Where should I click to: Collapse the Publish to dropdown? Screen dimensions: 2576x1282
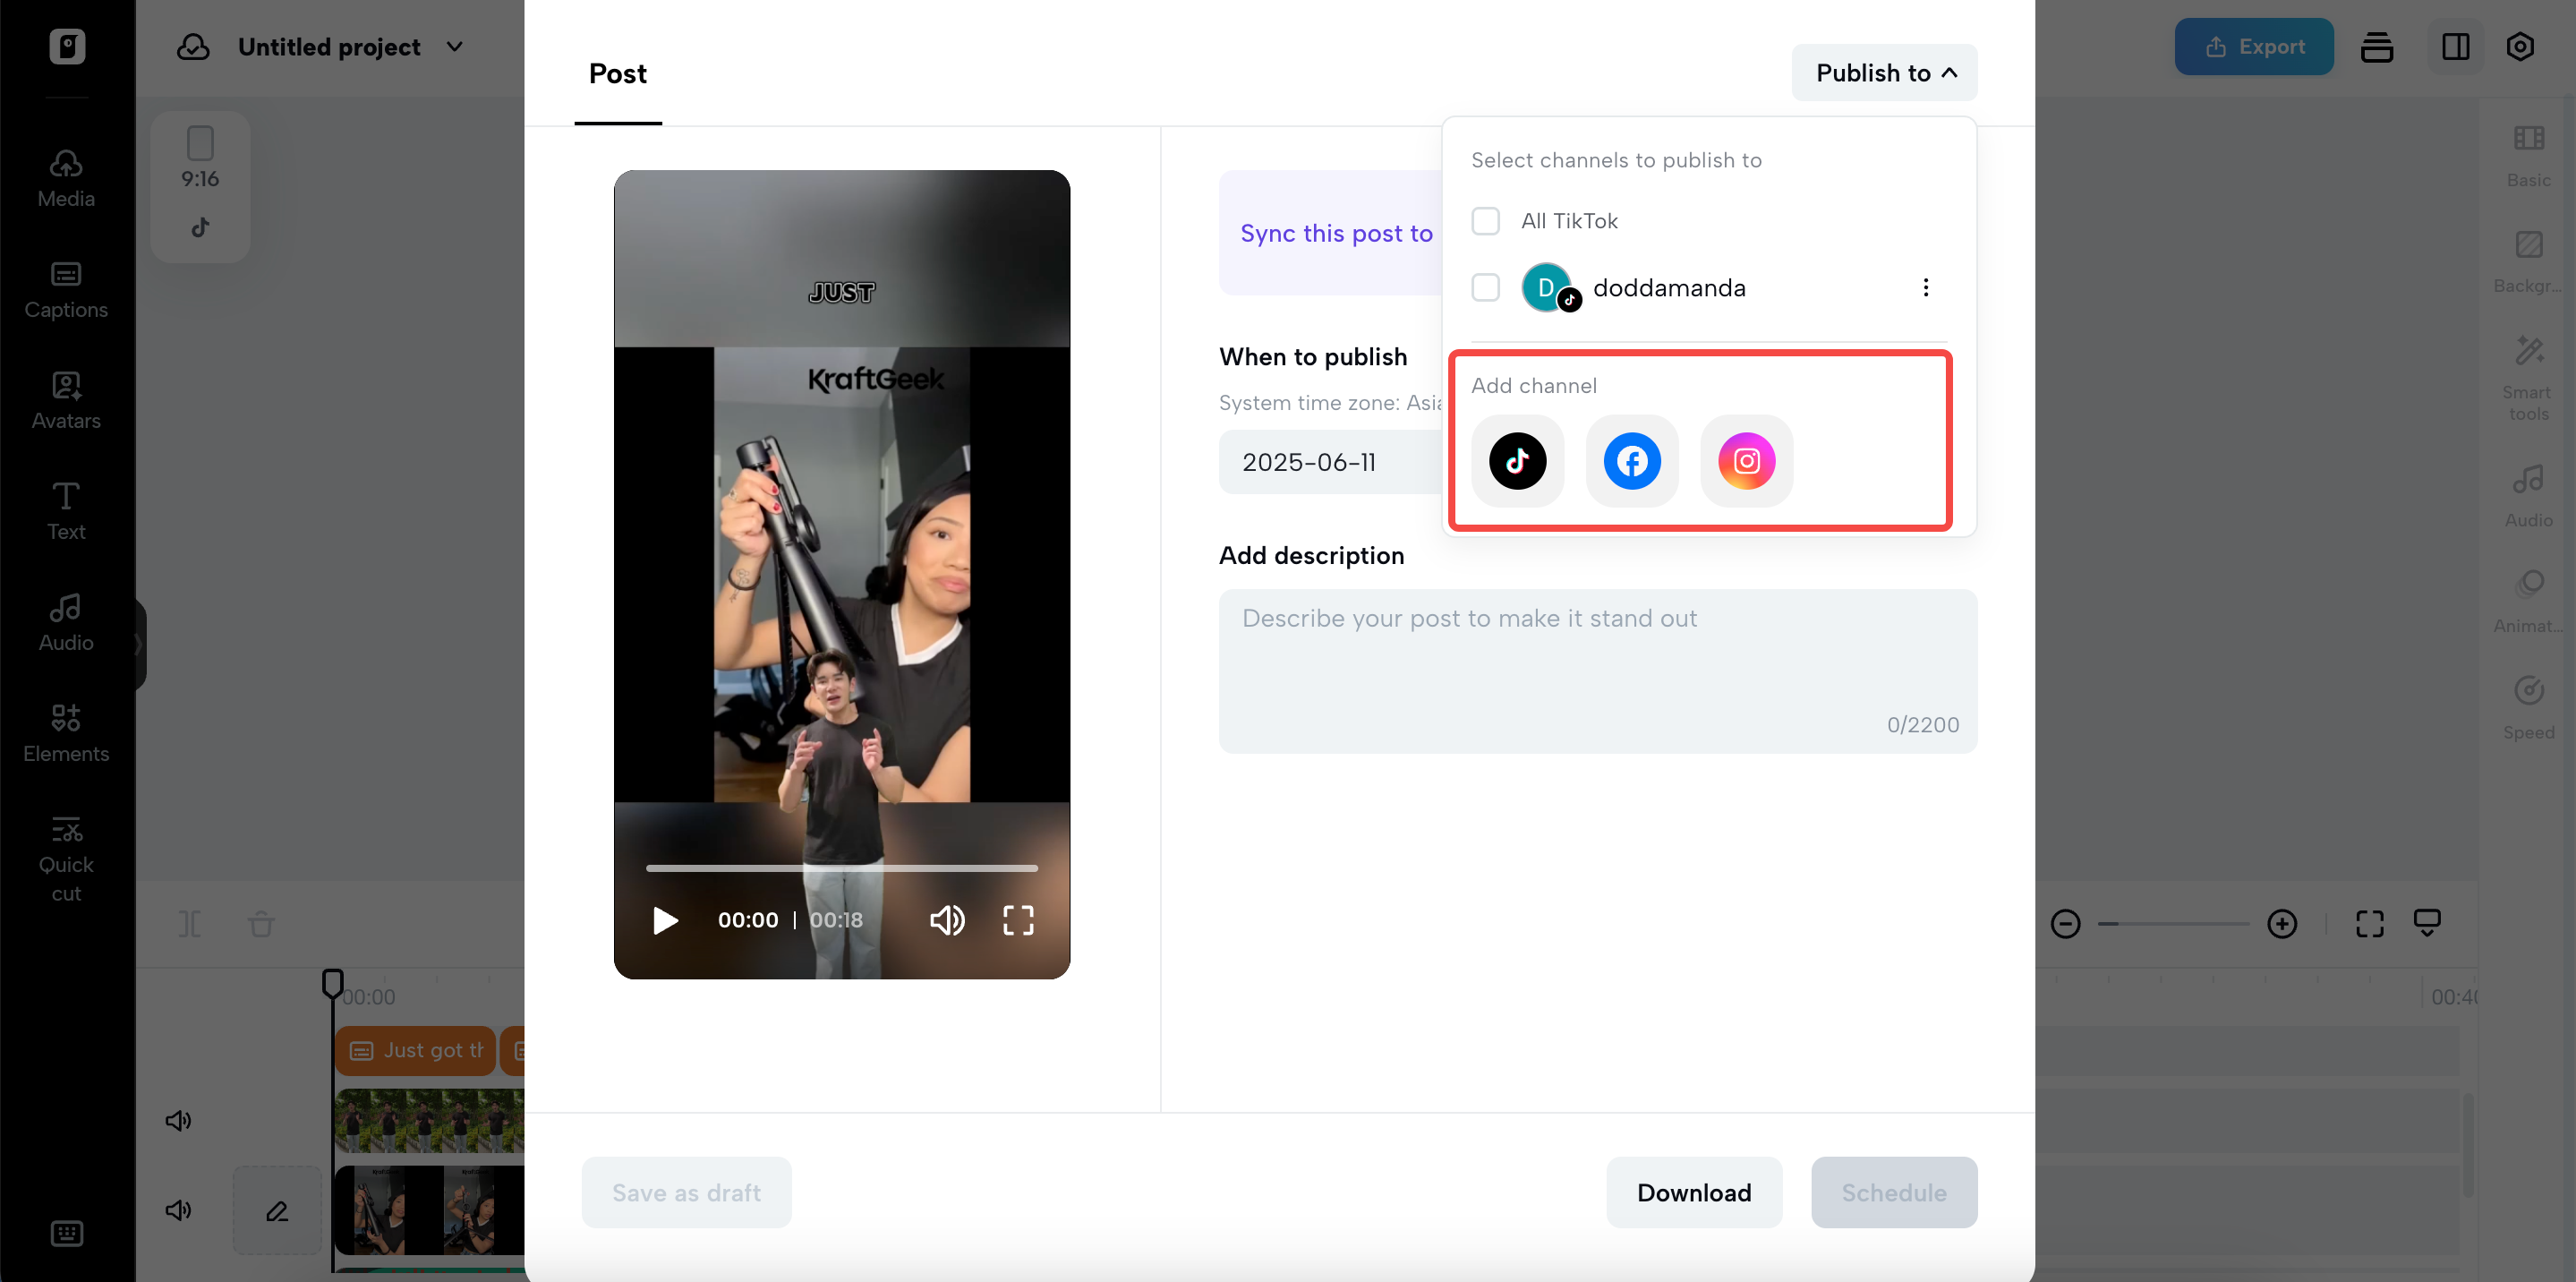(1884, 72)
